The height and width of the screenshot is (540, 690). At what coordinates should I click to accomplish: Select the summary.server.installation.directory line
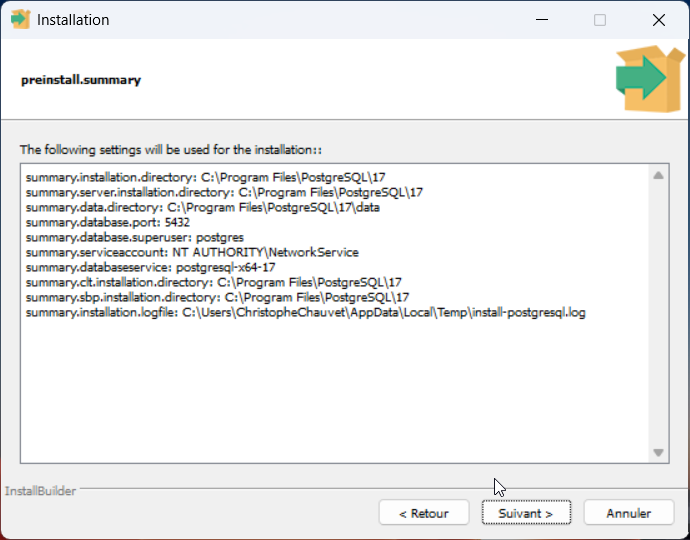pos(224,192)
